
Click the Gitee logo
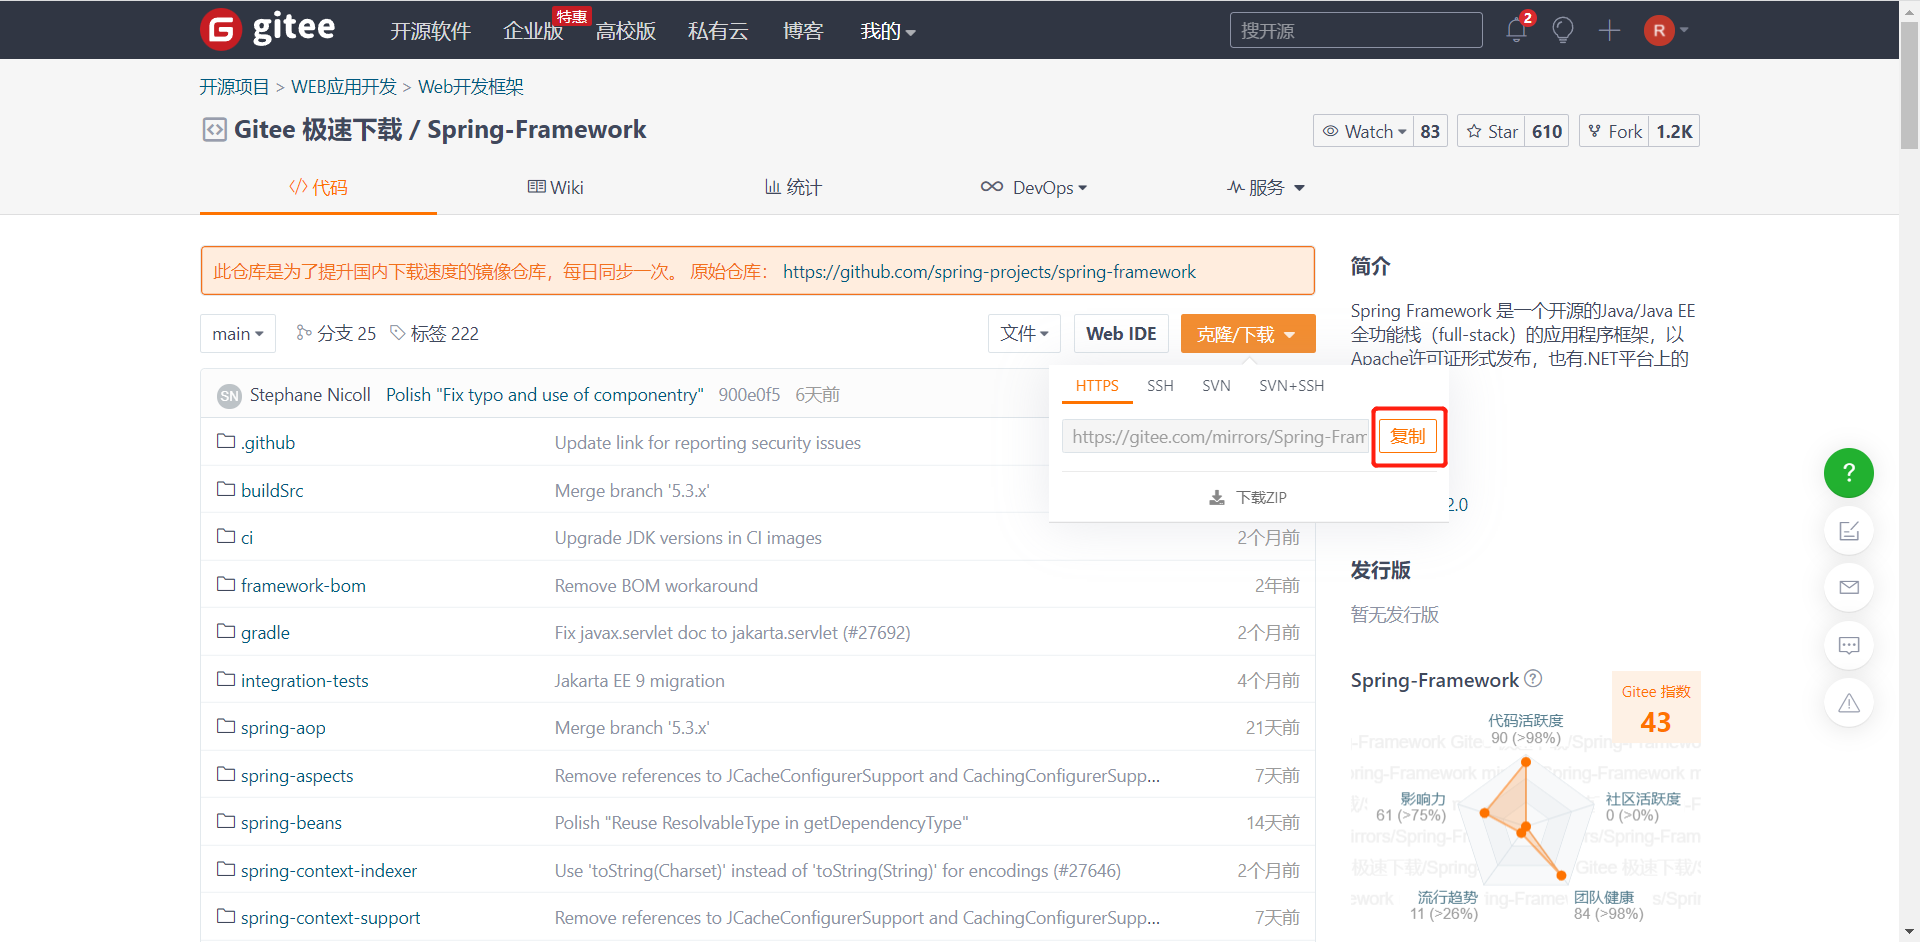click(268, 29)
